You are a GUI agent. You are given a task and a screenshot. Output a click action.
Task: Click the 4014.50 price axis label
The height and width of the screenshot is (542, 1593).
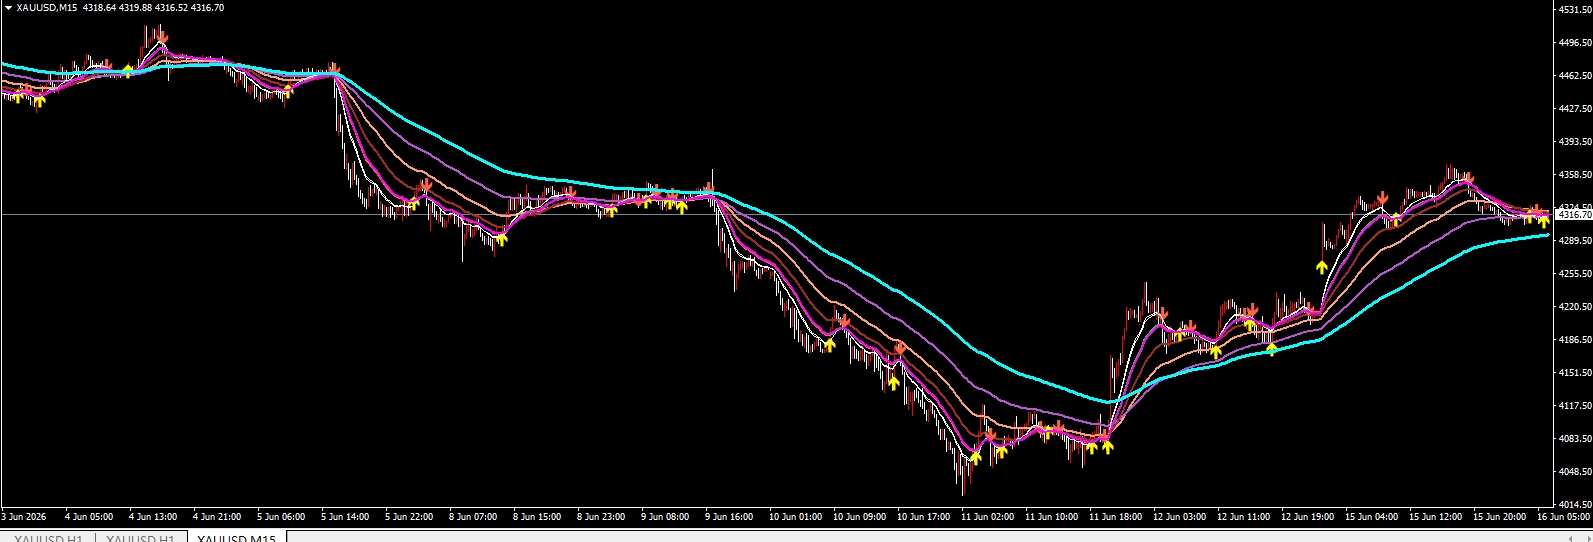(1575, 505)
